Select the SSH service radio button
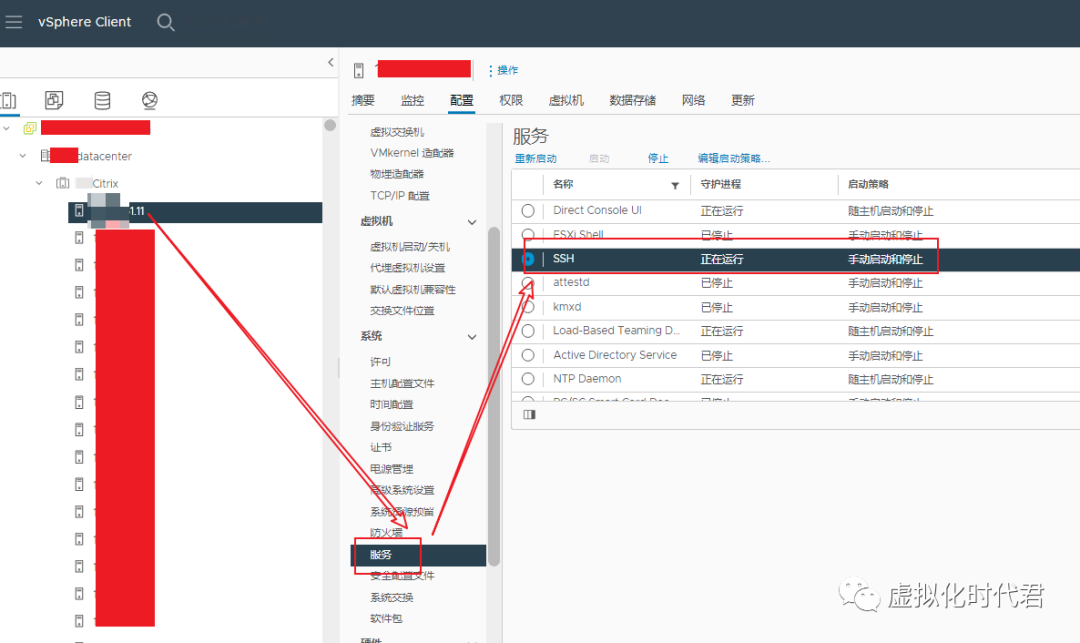 coord(528,259)
